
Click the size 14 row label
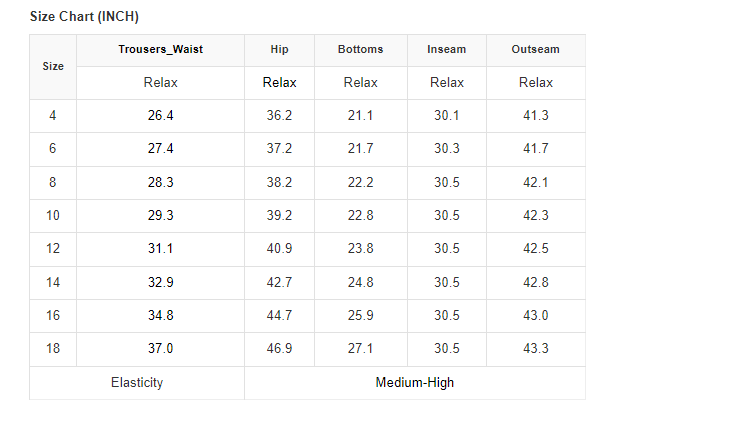pos(53,282)
